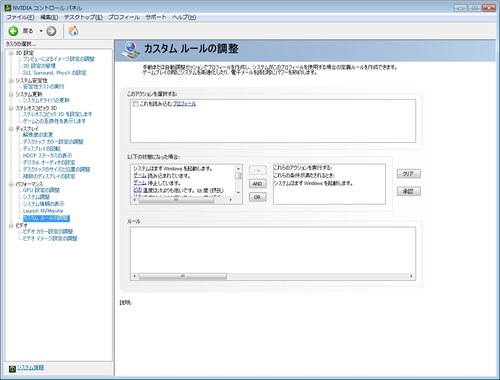
Task: Open the 編集(E) menu
Action: 49,17
